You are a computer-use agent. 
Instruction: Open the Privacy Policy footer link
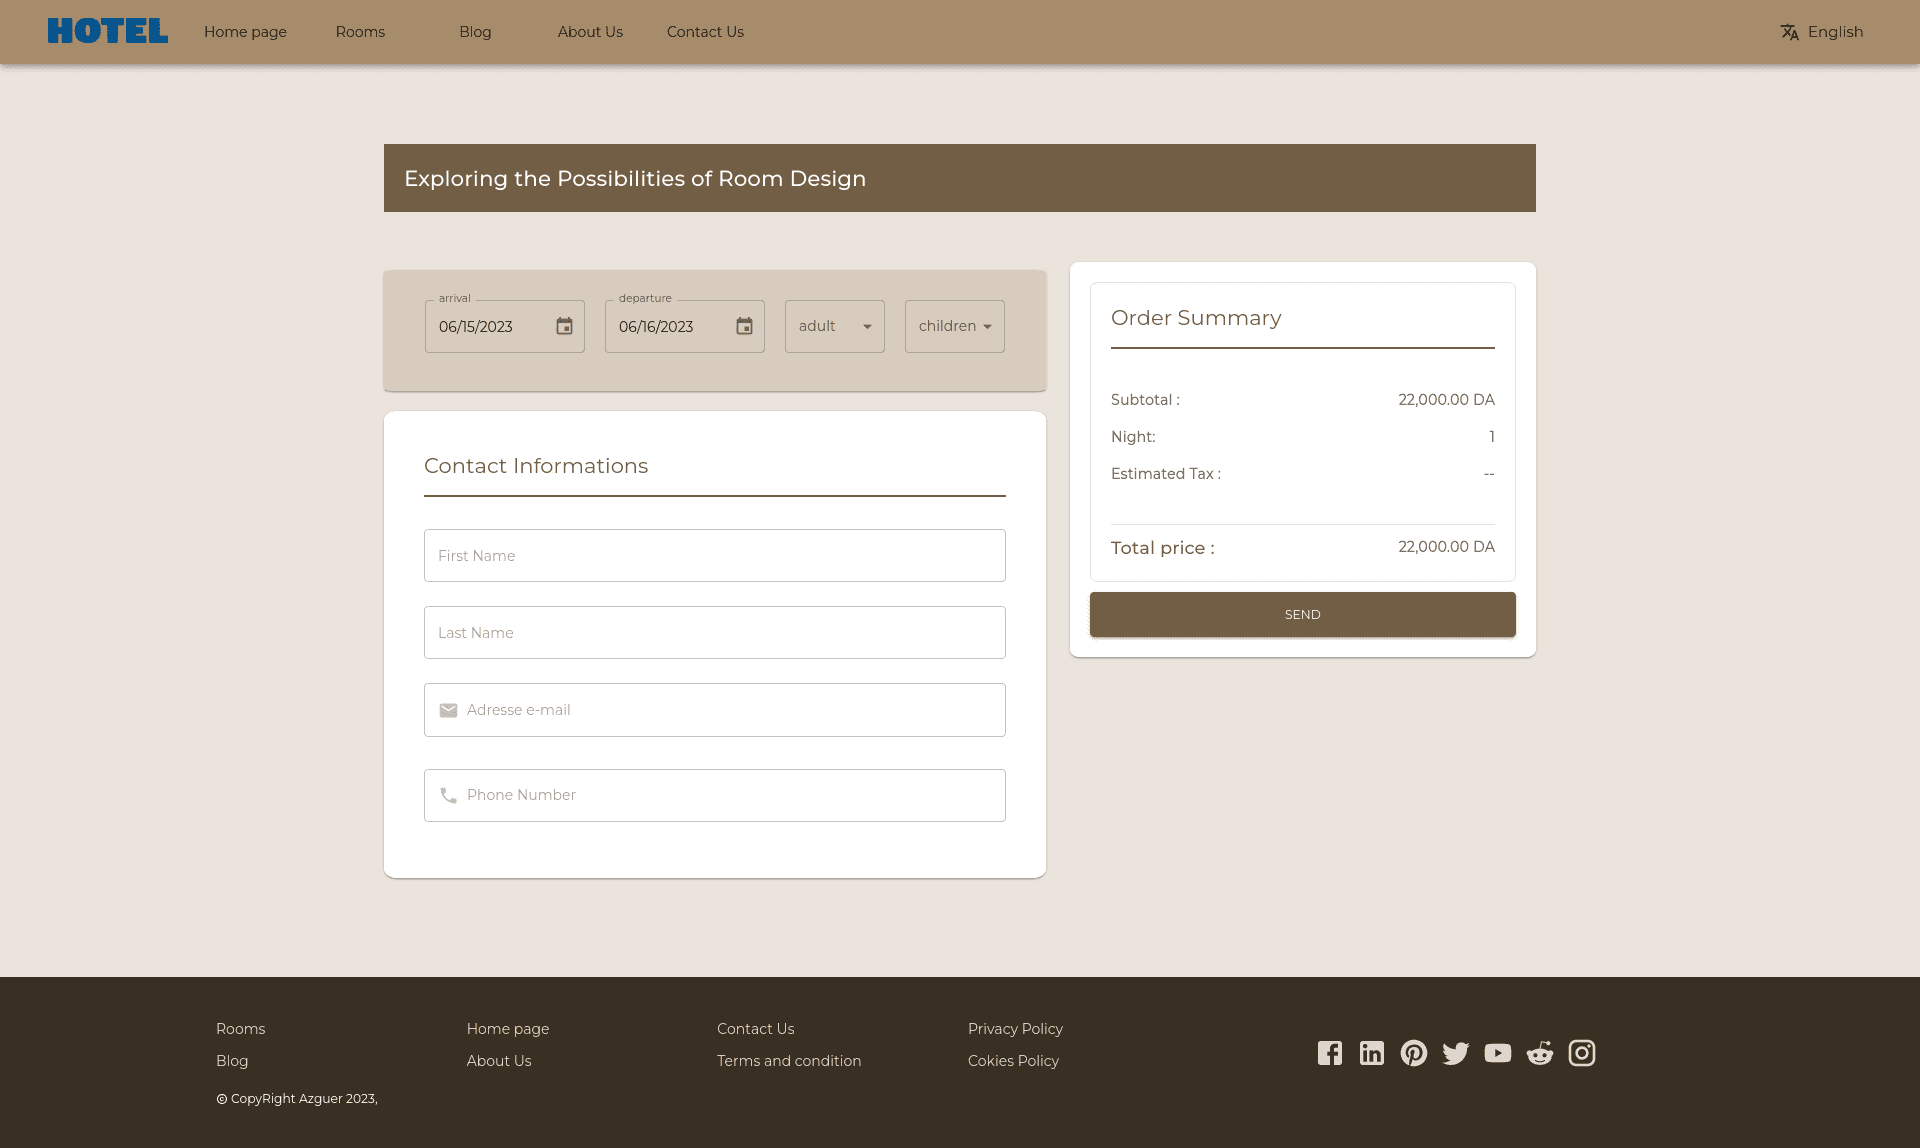[1015, 1029]
